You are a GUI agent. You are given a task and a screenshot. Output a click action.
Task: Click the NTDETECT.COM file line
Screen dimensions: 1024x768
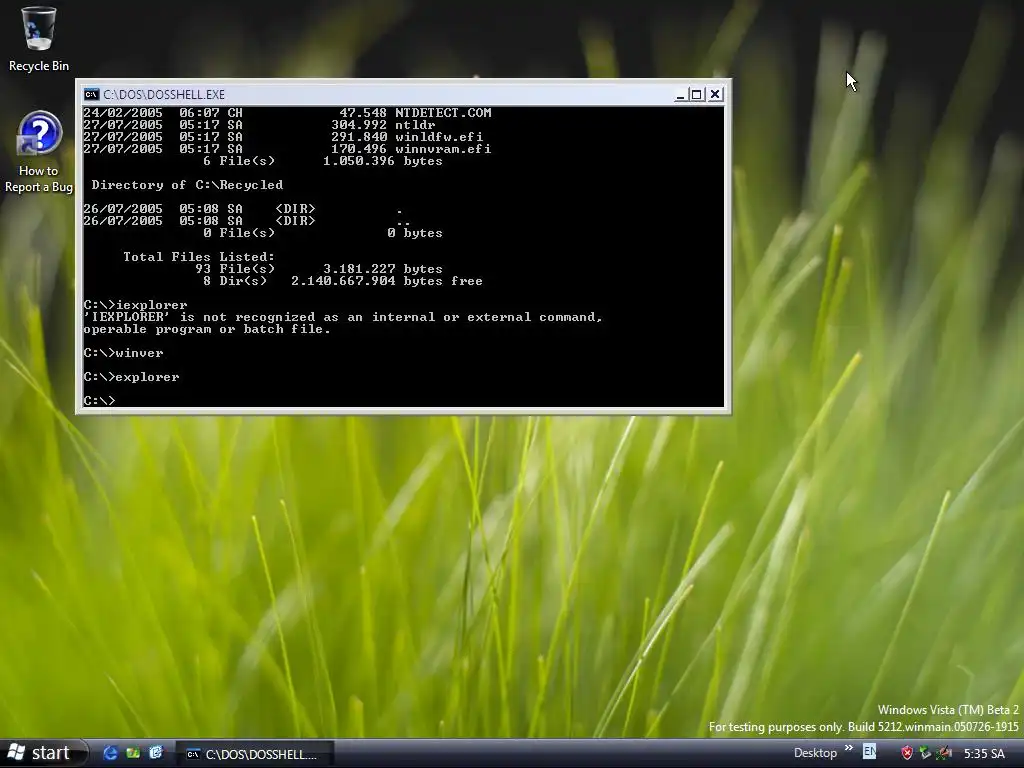(287, 113)
